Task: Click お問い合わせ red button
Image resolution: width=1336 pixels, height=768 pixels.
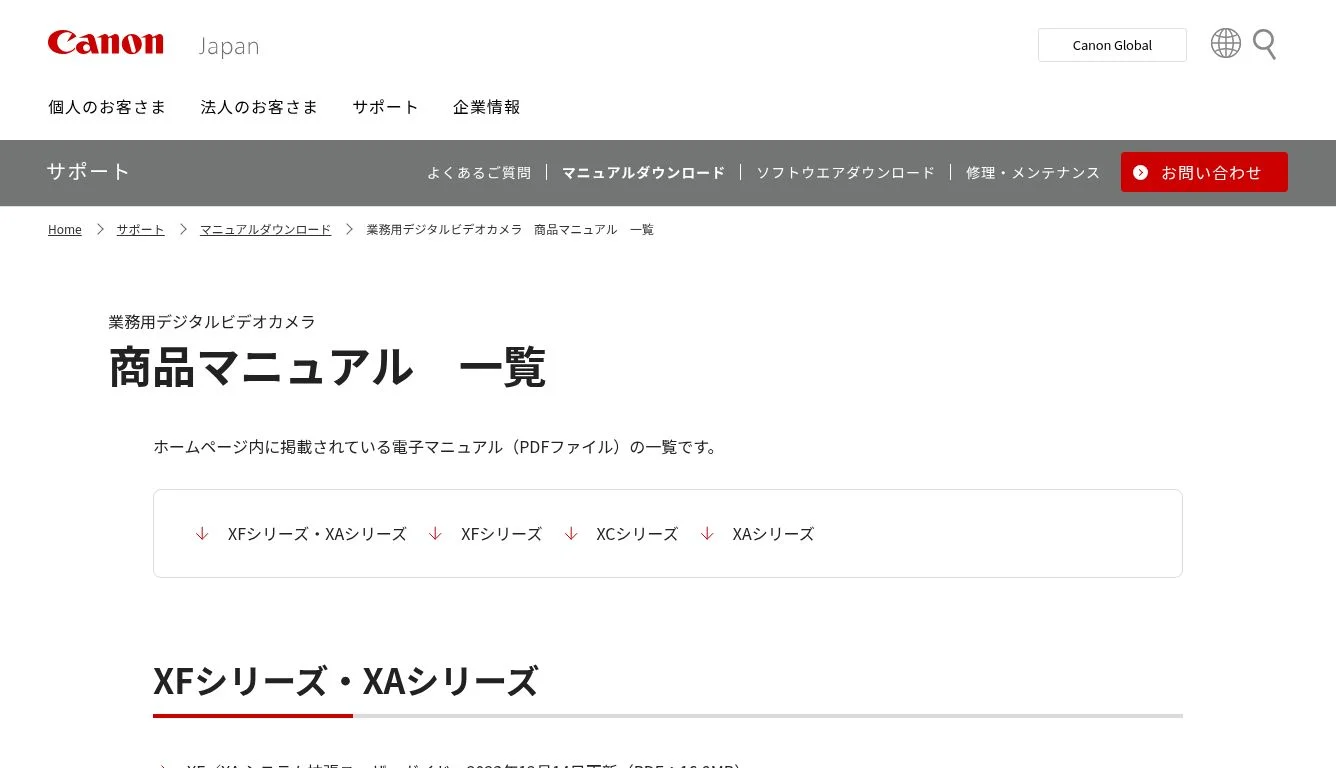Action: coord(1204,172)
